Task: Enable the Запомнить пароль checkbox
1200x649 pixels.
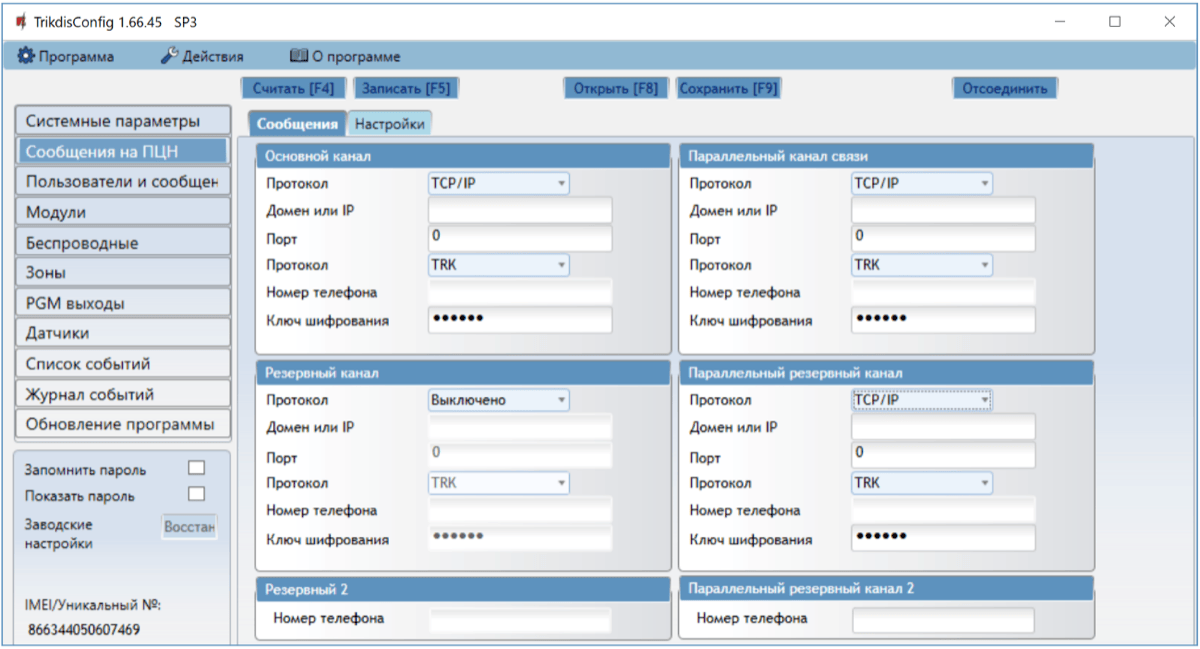Action: (197, 467)
